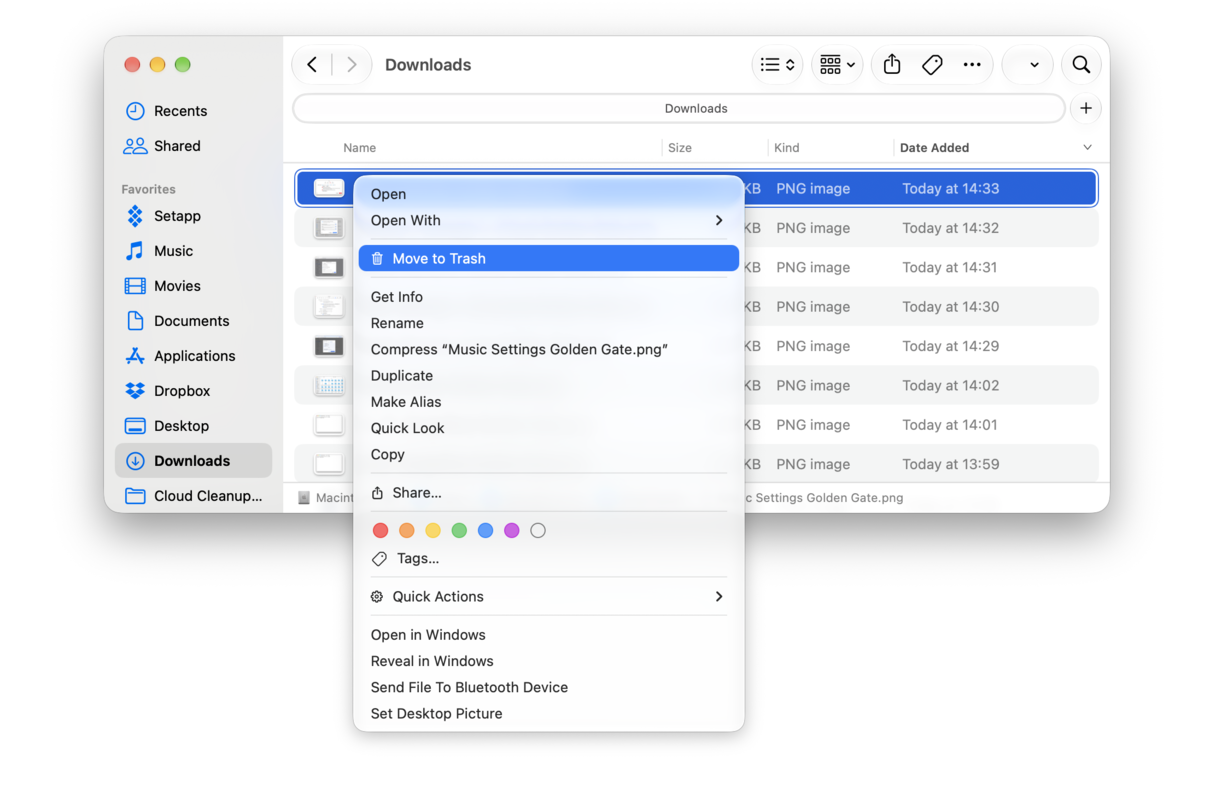The width and height of the screenshot is (1216, 806).
Task: Choose Share… in the context menu
Action: [548, 492]
